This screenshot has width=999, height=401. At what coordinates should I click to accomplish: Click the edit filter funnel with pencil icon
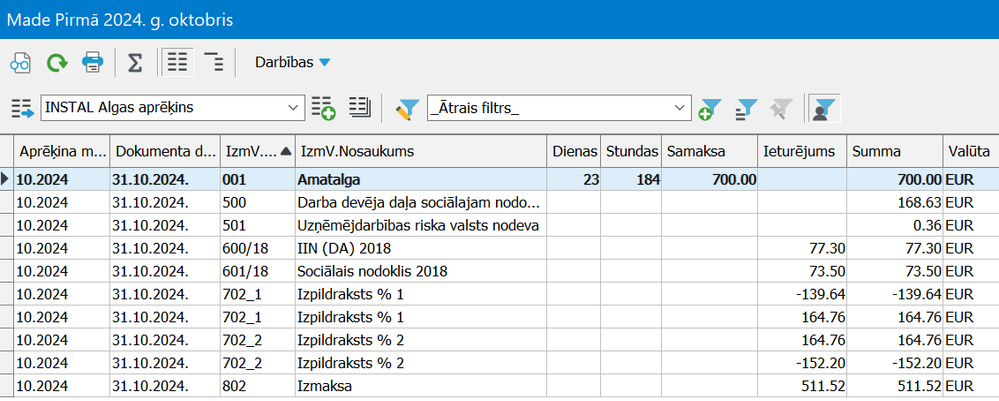pyautogui.click(x=406, y=108)
